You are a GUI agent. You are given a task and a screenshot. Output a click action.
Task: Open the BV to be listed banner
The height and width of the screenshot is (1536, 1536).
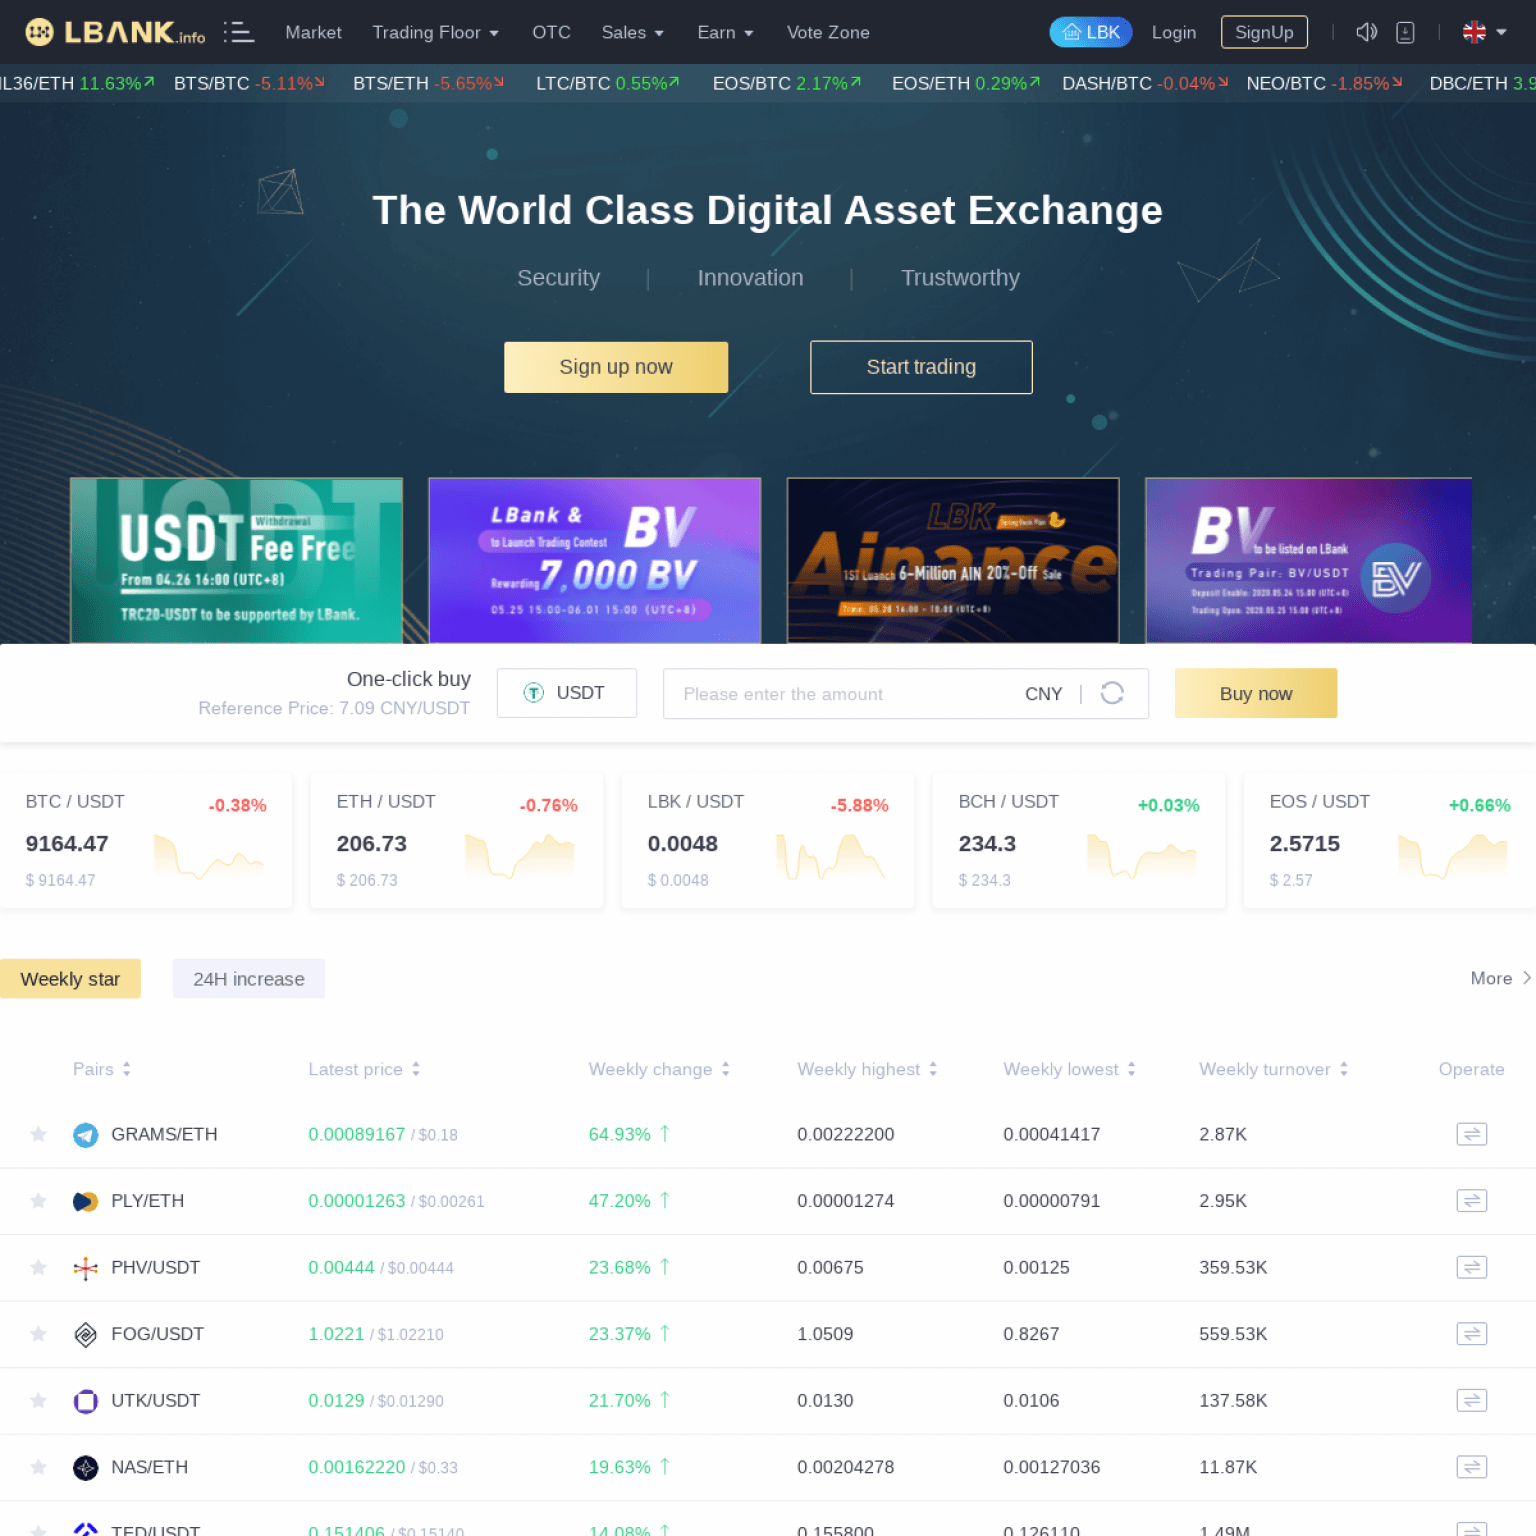pyautogui.click(x=1309, y=560)
